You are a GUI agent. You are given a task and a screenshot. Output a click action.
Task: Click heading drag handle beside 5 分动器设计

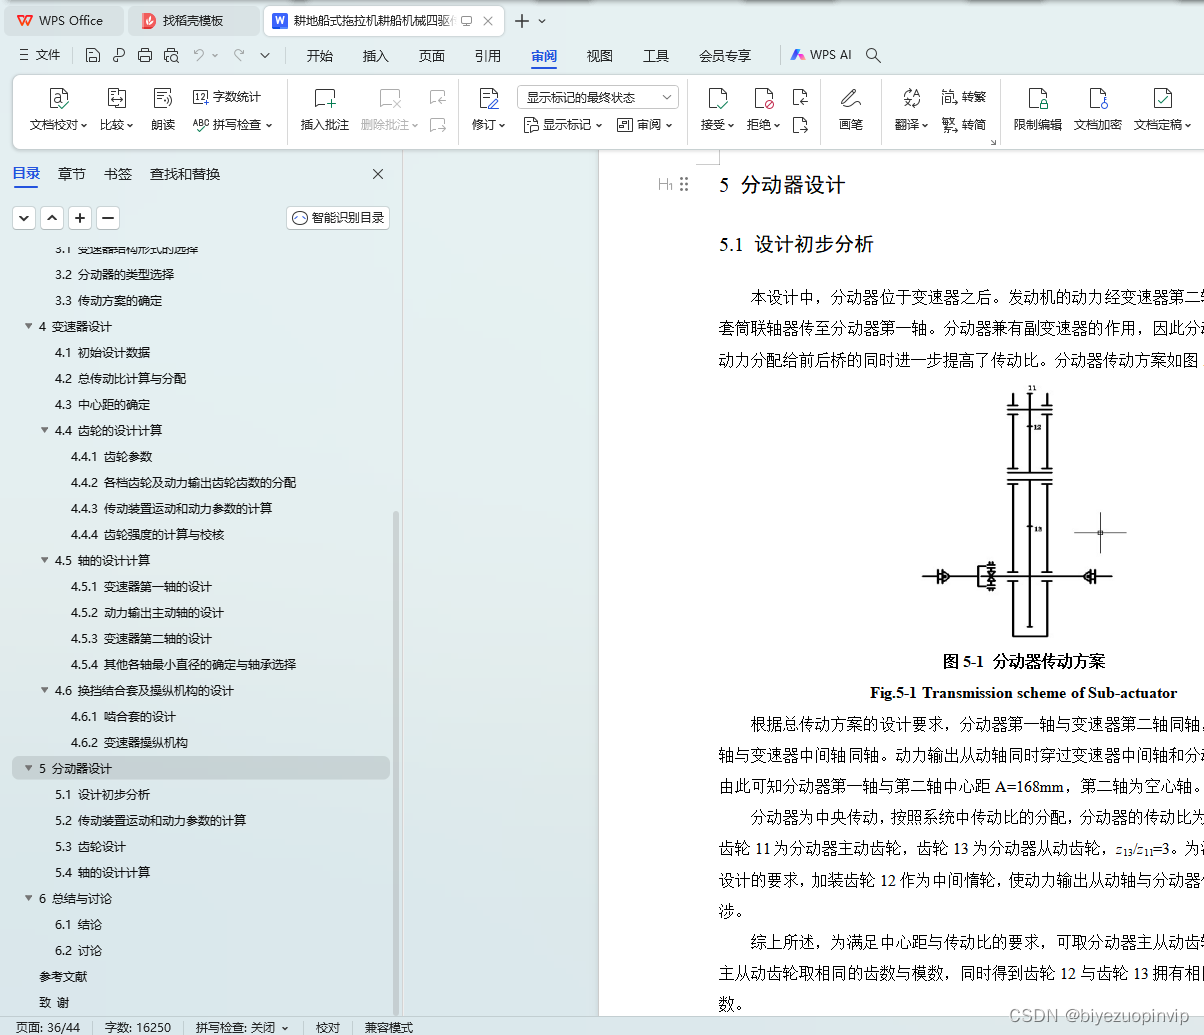685,184
